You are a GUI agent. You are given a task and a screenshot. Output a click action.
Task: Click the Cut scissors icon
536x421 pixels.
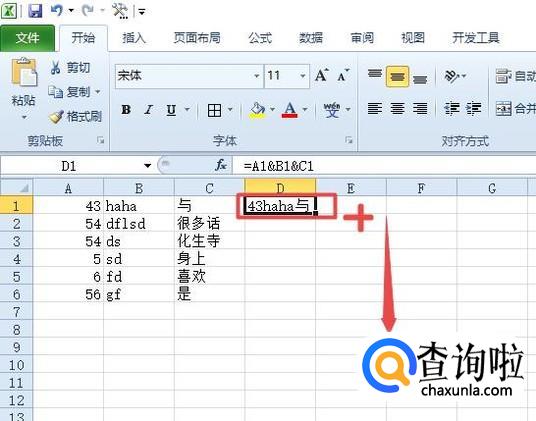click(x=55, y=67)
